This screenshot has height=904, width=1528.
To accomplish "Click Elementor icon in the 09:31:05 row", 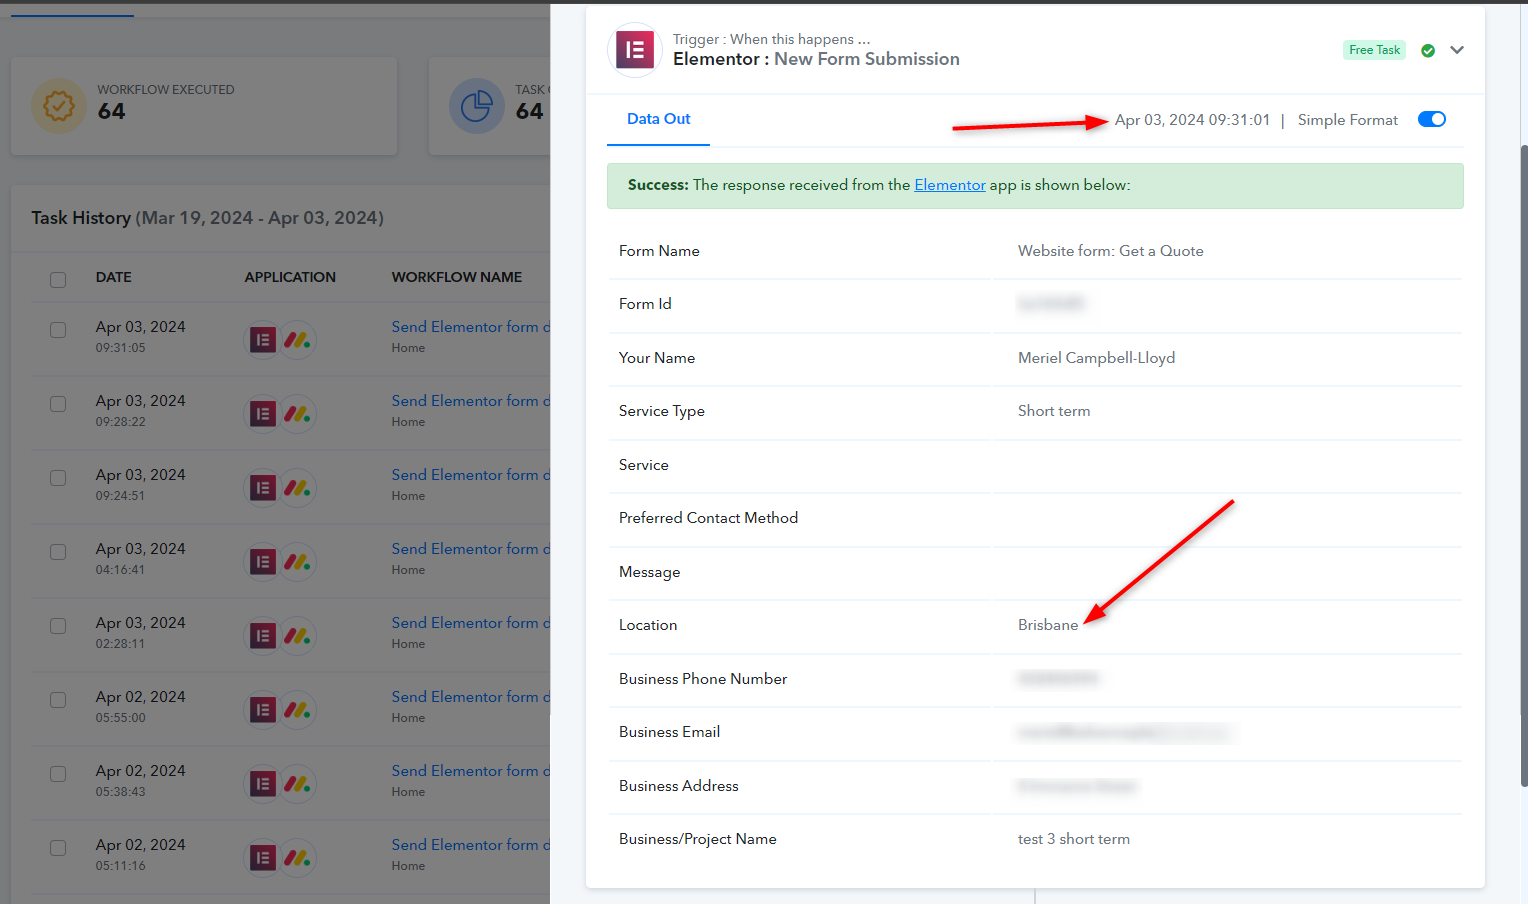I will 263,340.
